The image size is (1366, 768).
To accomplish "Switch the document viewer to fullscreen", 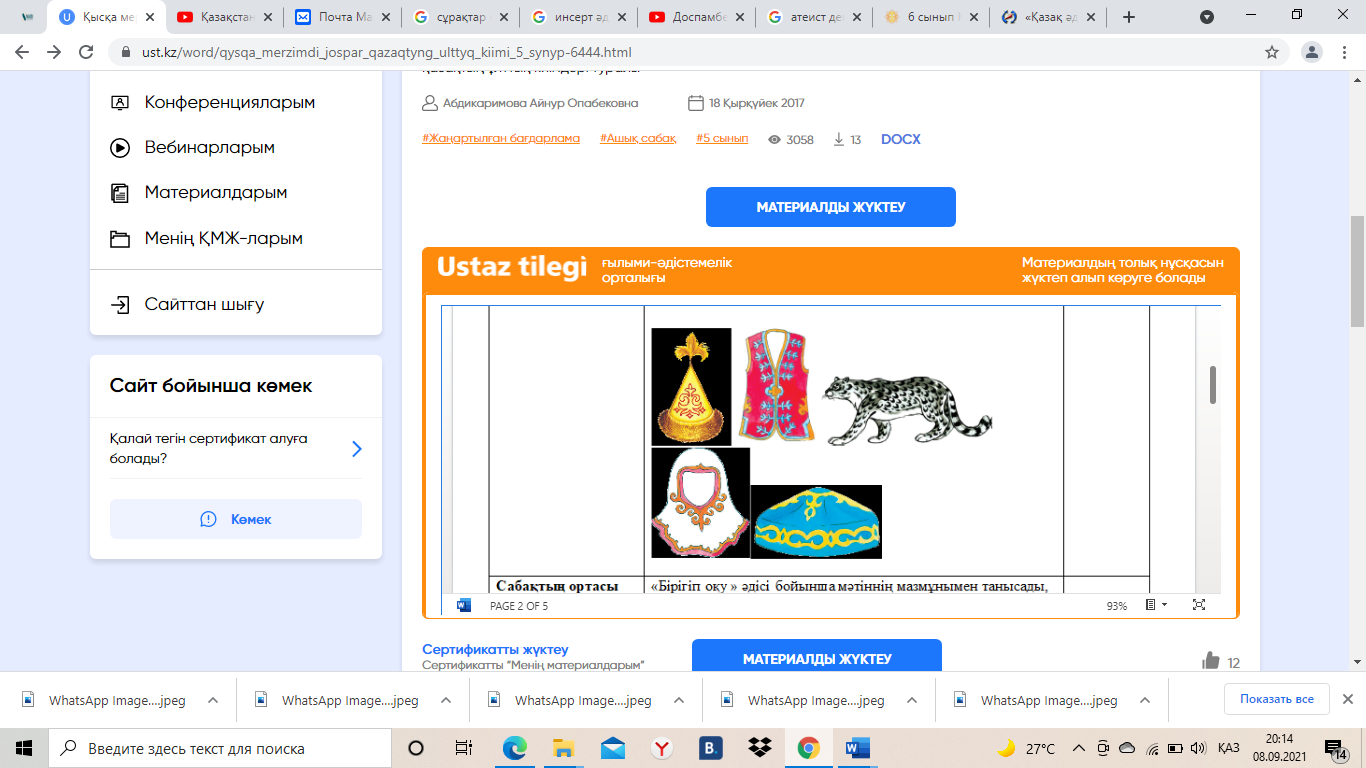I will [1199, 605].
